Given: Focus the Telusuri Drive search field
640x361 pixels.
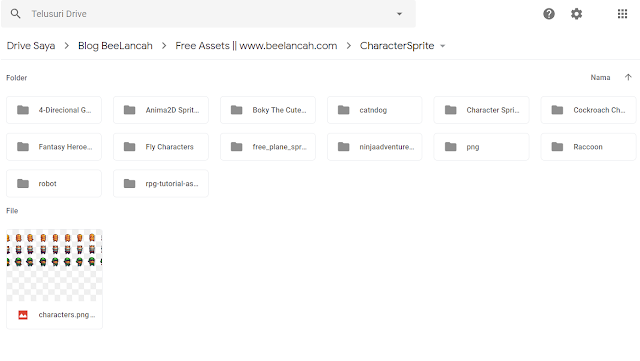Looking at the screenshot, I should click(x=209, y=14).
